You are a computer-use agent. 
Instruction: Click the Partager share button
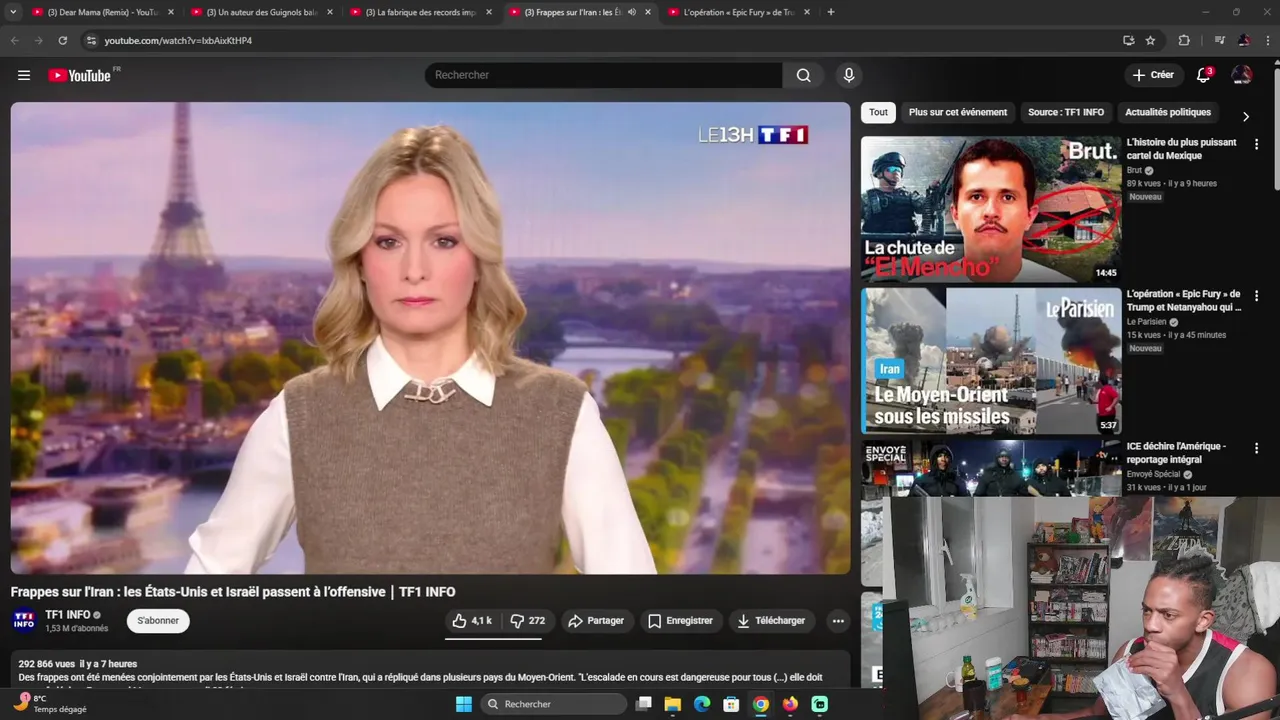(x=596, y=621)
